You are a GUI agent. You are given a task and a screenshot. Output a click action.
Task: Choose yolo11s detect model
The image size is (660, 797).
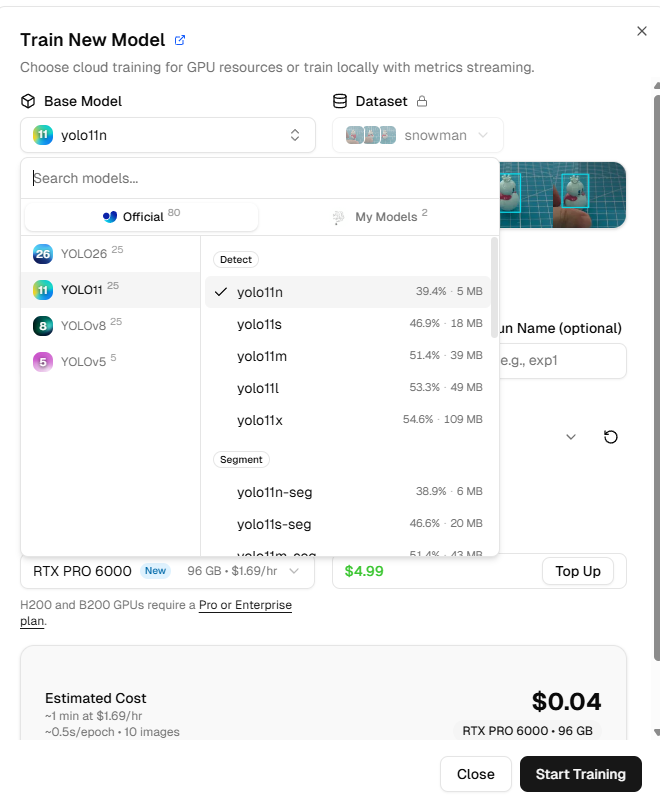(348, 324)
